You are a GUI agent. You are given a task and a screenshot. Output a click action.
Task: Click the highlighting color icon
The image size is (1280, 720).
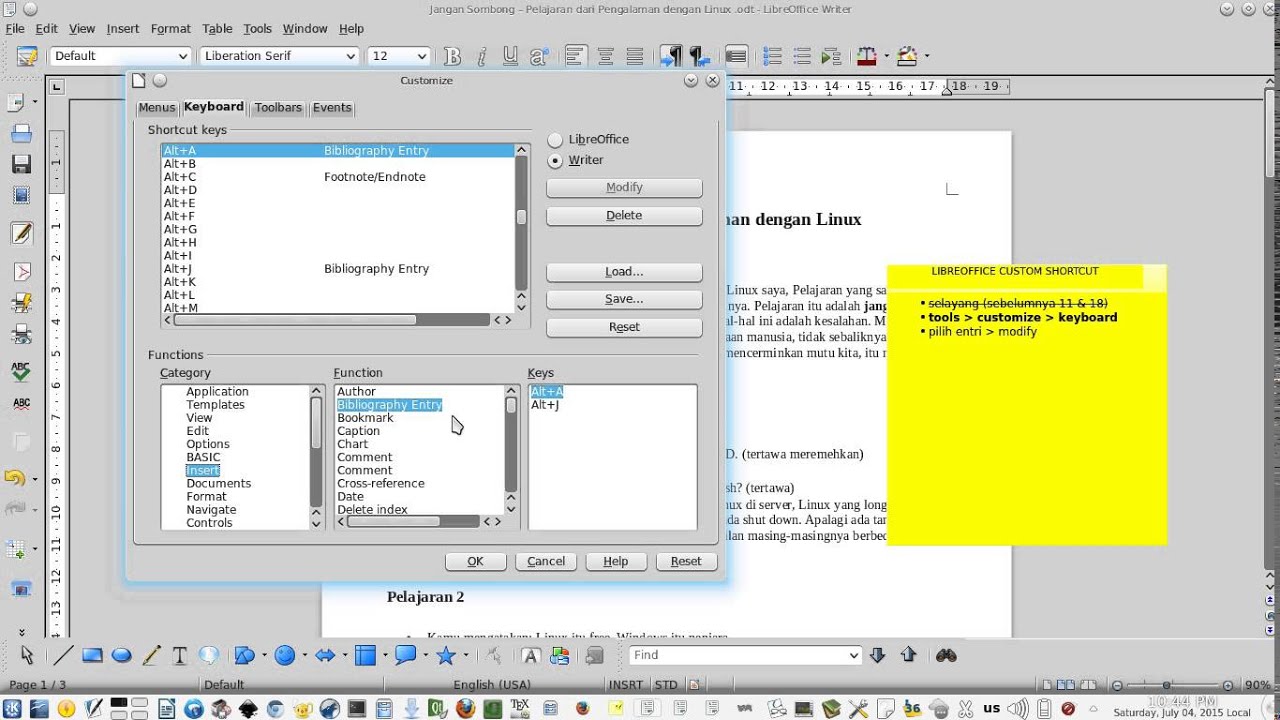(907, 56)
